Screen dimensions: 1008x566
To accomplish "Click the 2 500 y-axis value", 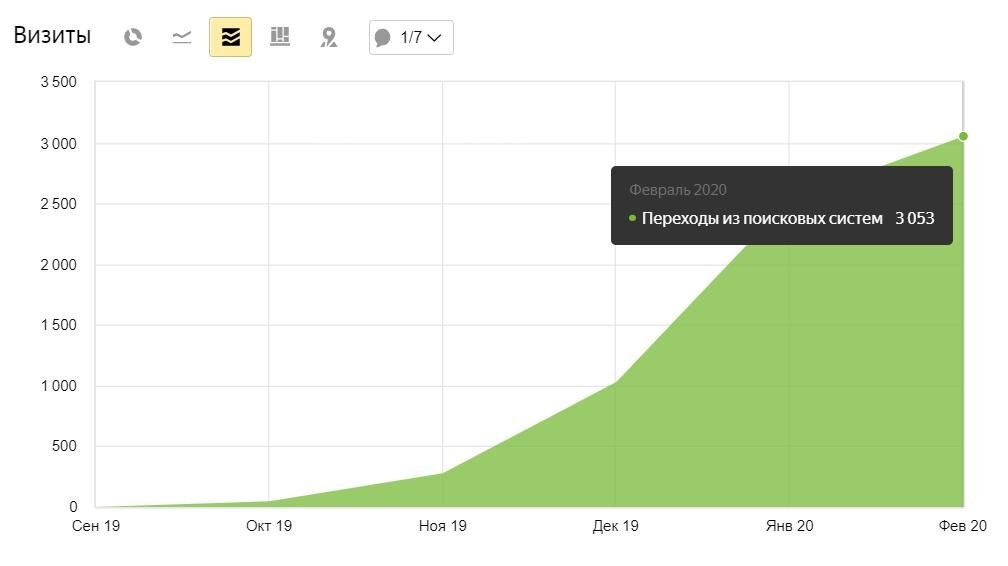I will (58, 205).
